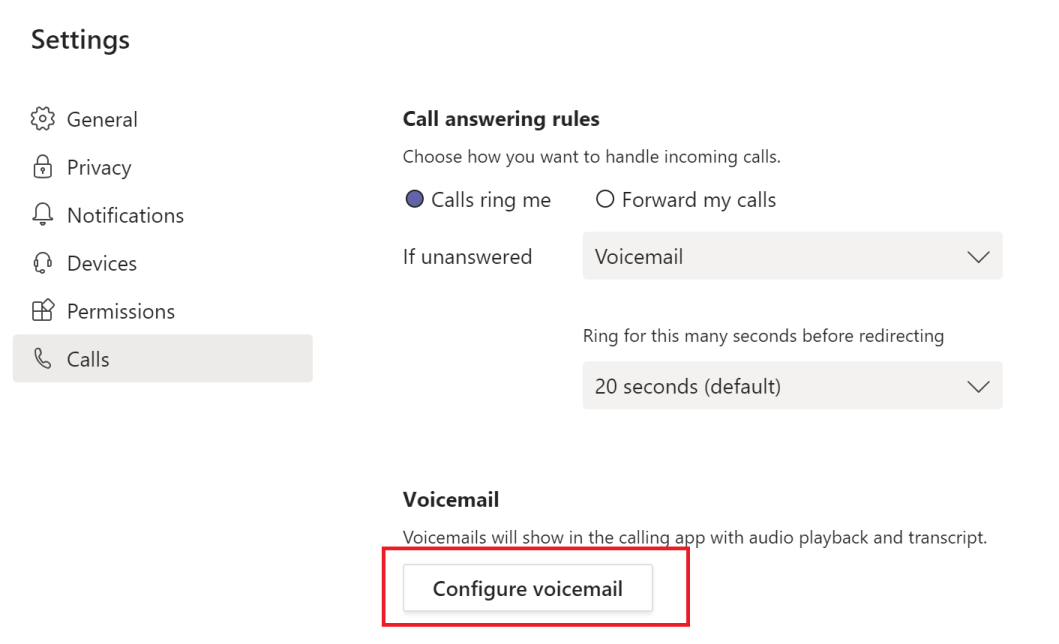Select the Calls label in the sidebar
This screenshot has height=644, width=1059.
(x=88, y=359)
